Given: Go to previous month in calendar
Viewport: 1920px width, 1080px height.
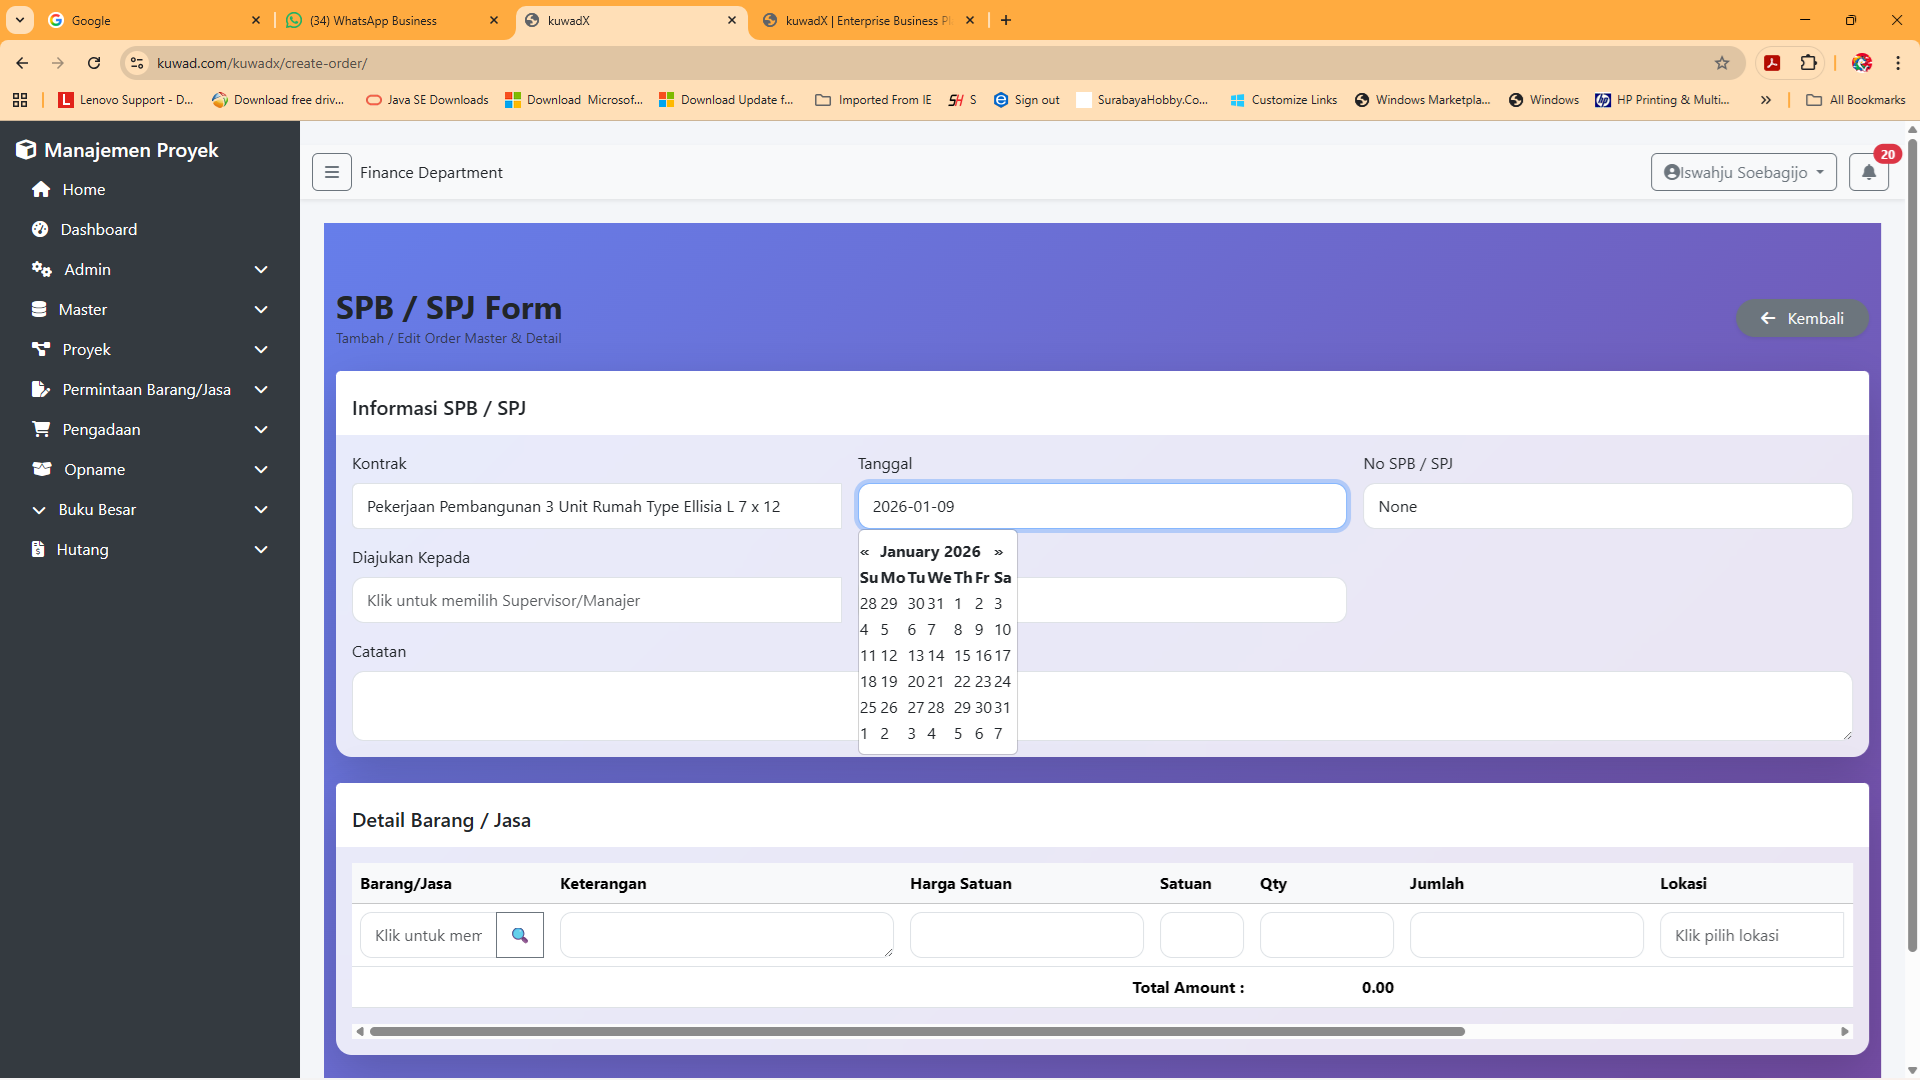Looking at the screenshot, I should (865, 552).
